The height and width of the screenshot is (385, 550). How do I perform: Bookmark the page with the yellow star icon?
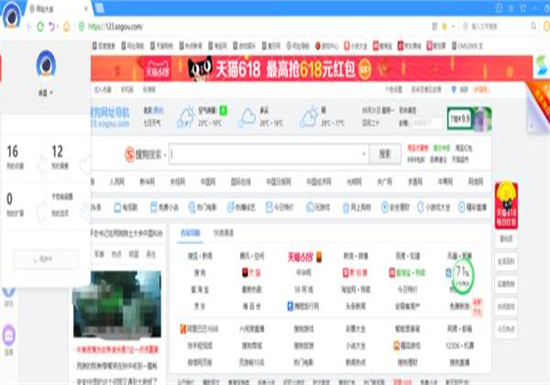(444, 27)
